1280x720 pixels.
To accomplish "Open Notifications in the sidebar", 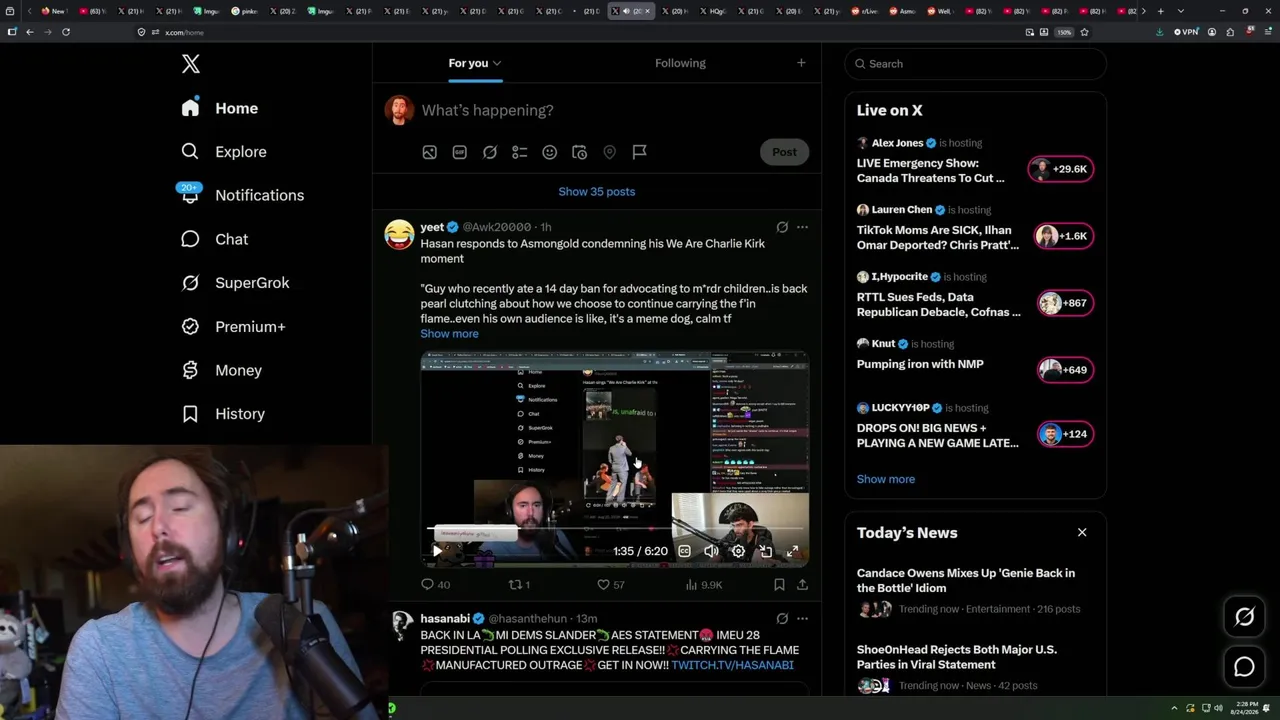I will click(x=242, y=195).
